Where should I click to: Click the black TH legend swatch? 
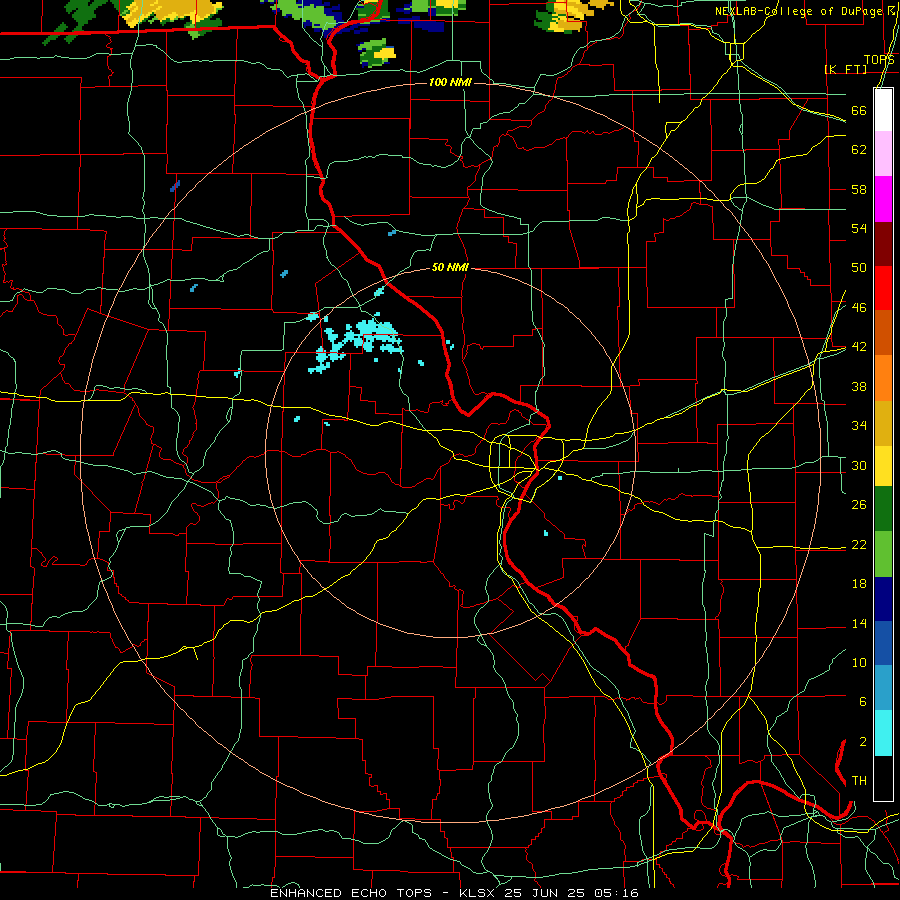coord(883,778)
